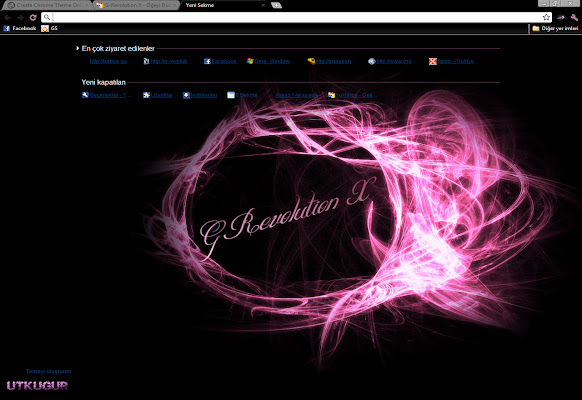
Task: Reopen the Seçenekler recently closed tab
Action: point(108,95)
